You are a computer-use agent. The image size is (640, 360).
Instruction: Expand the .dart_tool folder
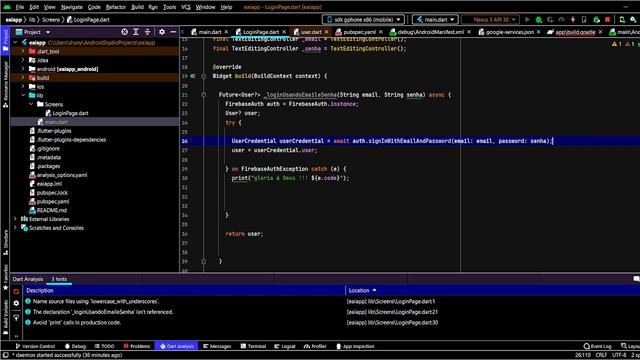[23, 51]
